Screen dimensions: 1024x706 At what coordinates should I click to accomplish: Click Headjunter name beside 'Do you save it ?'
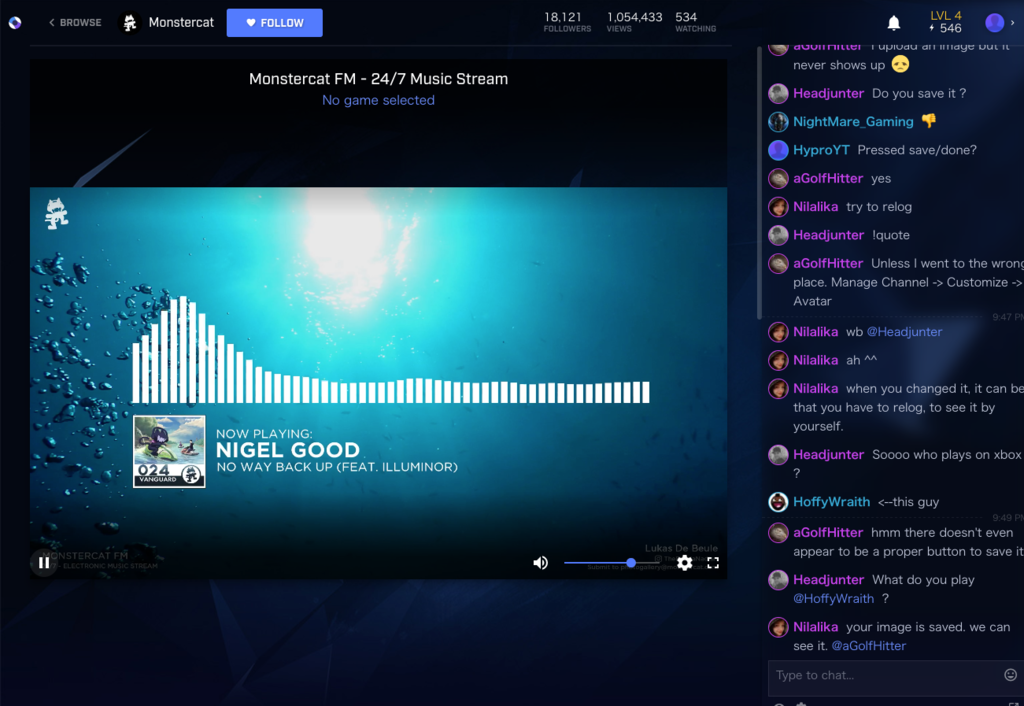coord(828,93)
